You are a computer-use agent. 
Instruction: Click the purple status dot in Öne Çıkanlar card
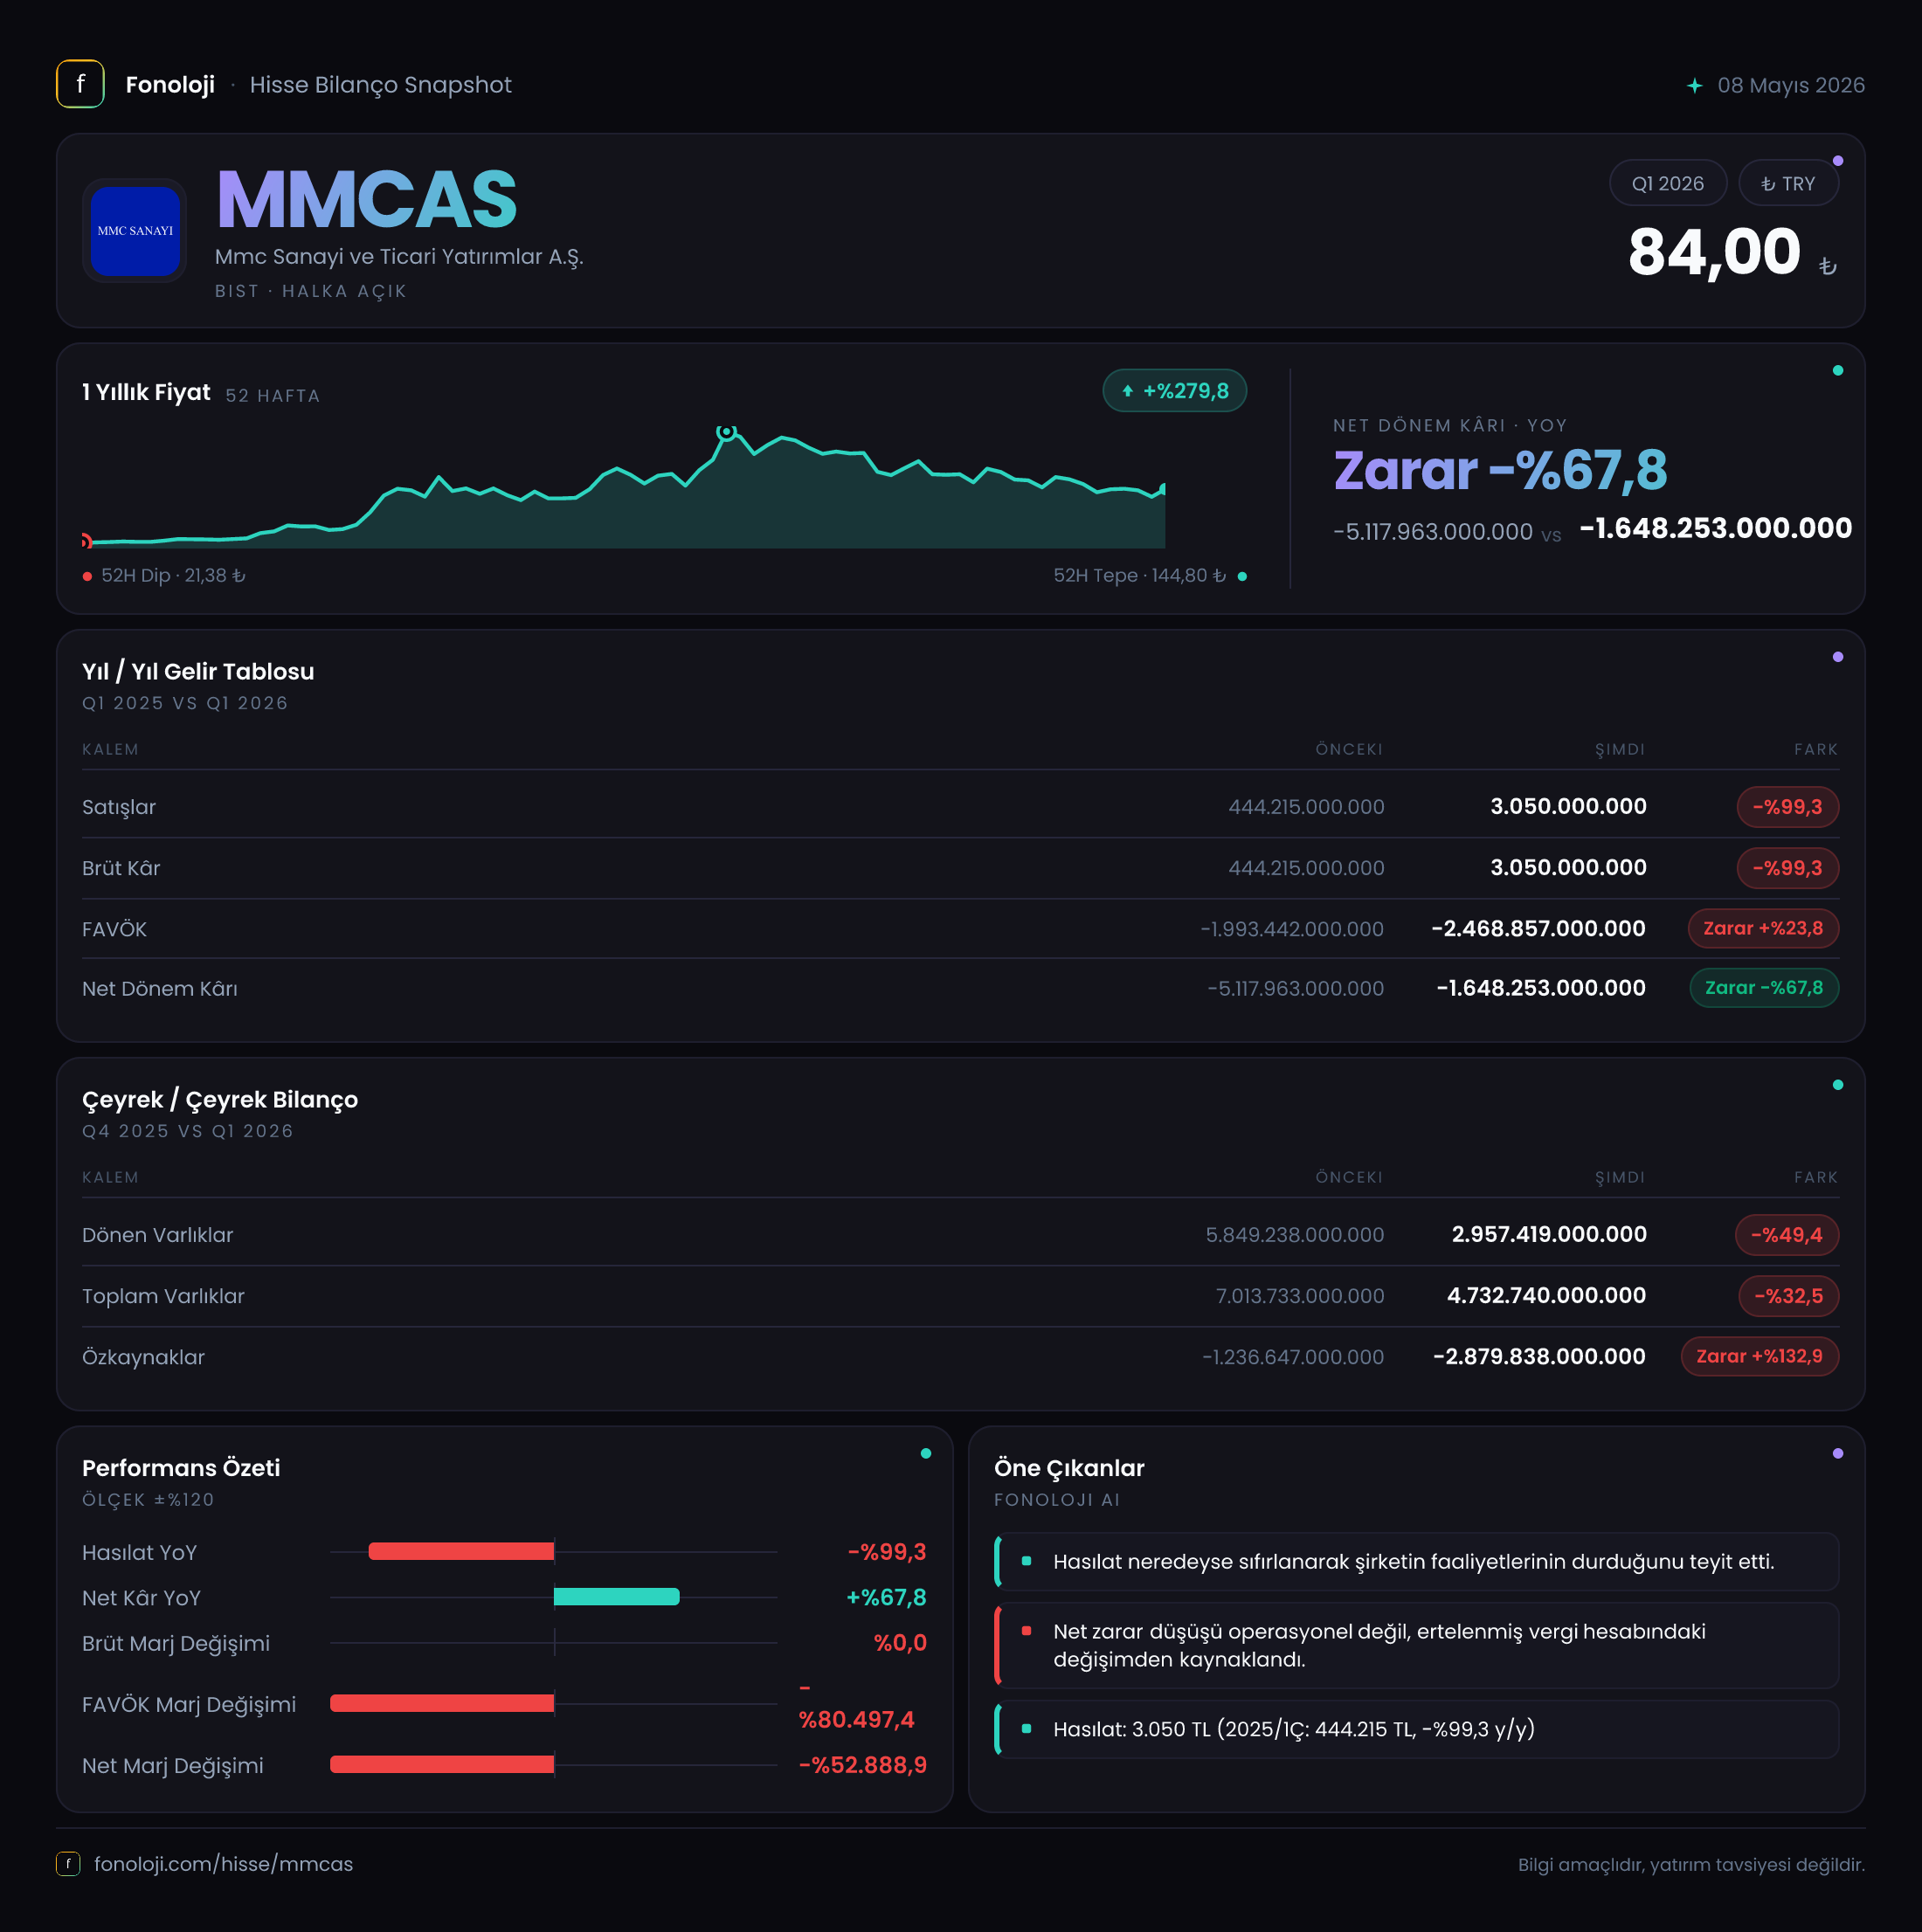(1838, 1453)
